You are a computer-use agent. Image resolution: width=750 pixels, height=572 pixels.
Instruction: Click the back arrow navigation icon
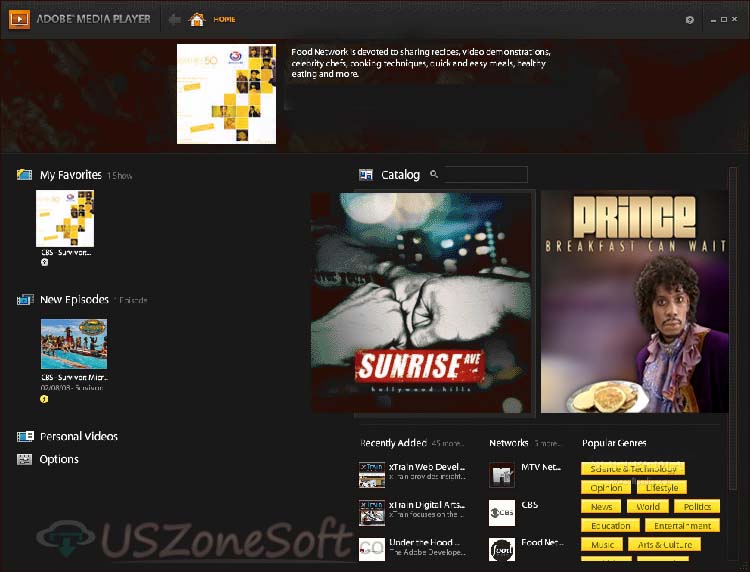pyautogui.click(x=175, y=20)
